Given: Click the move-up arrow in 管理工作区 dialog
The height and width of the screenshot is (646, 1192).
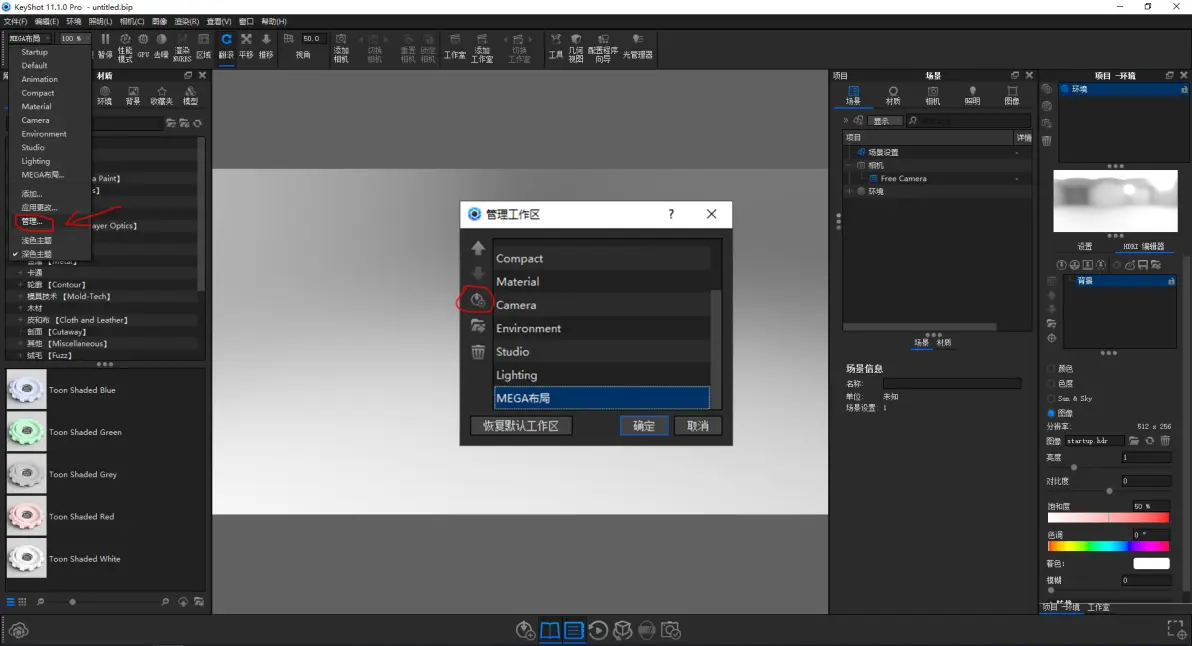Looking at the screenshot, I should point(477,248).
